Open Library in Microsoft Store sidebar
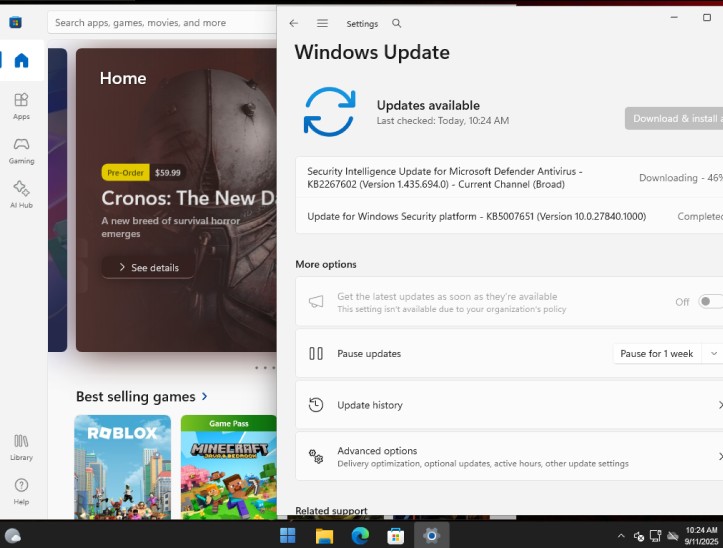This screenshot has height=548, width=723. click(21, 447)
